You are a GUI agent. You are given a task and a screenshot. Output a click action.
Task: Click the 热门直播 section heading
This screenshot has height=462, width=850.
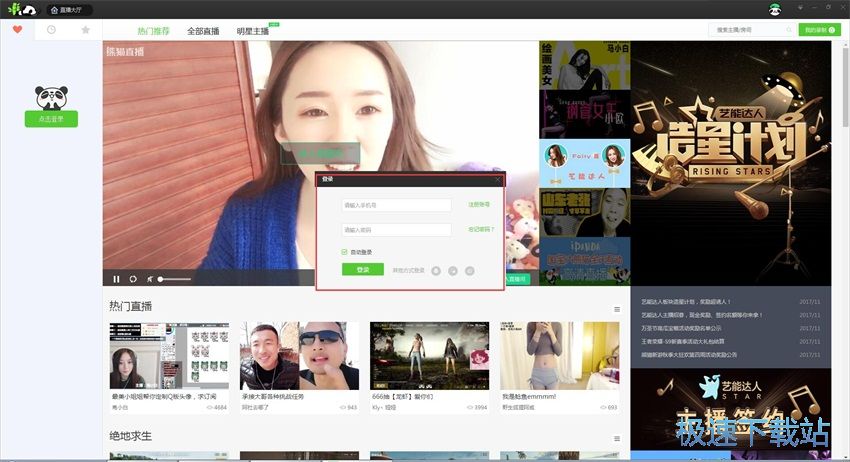tap(131, 306)
